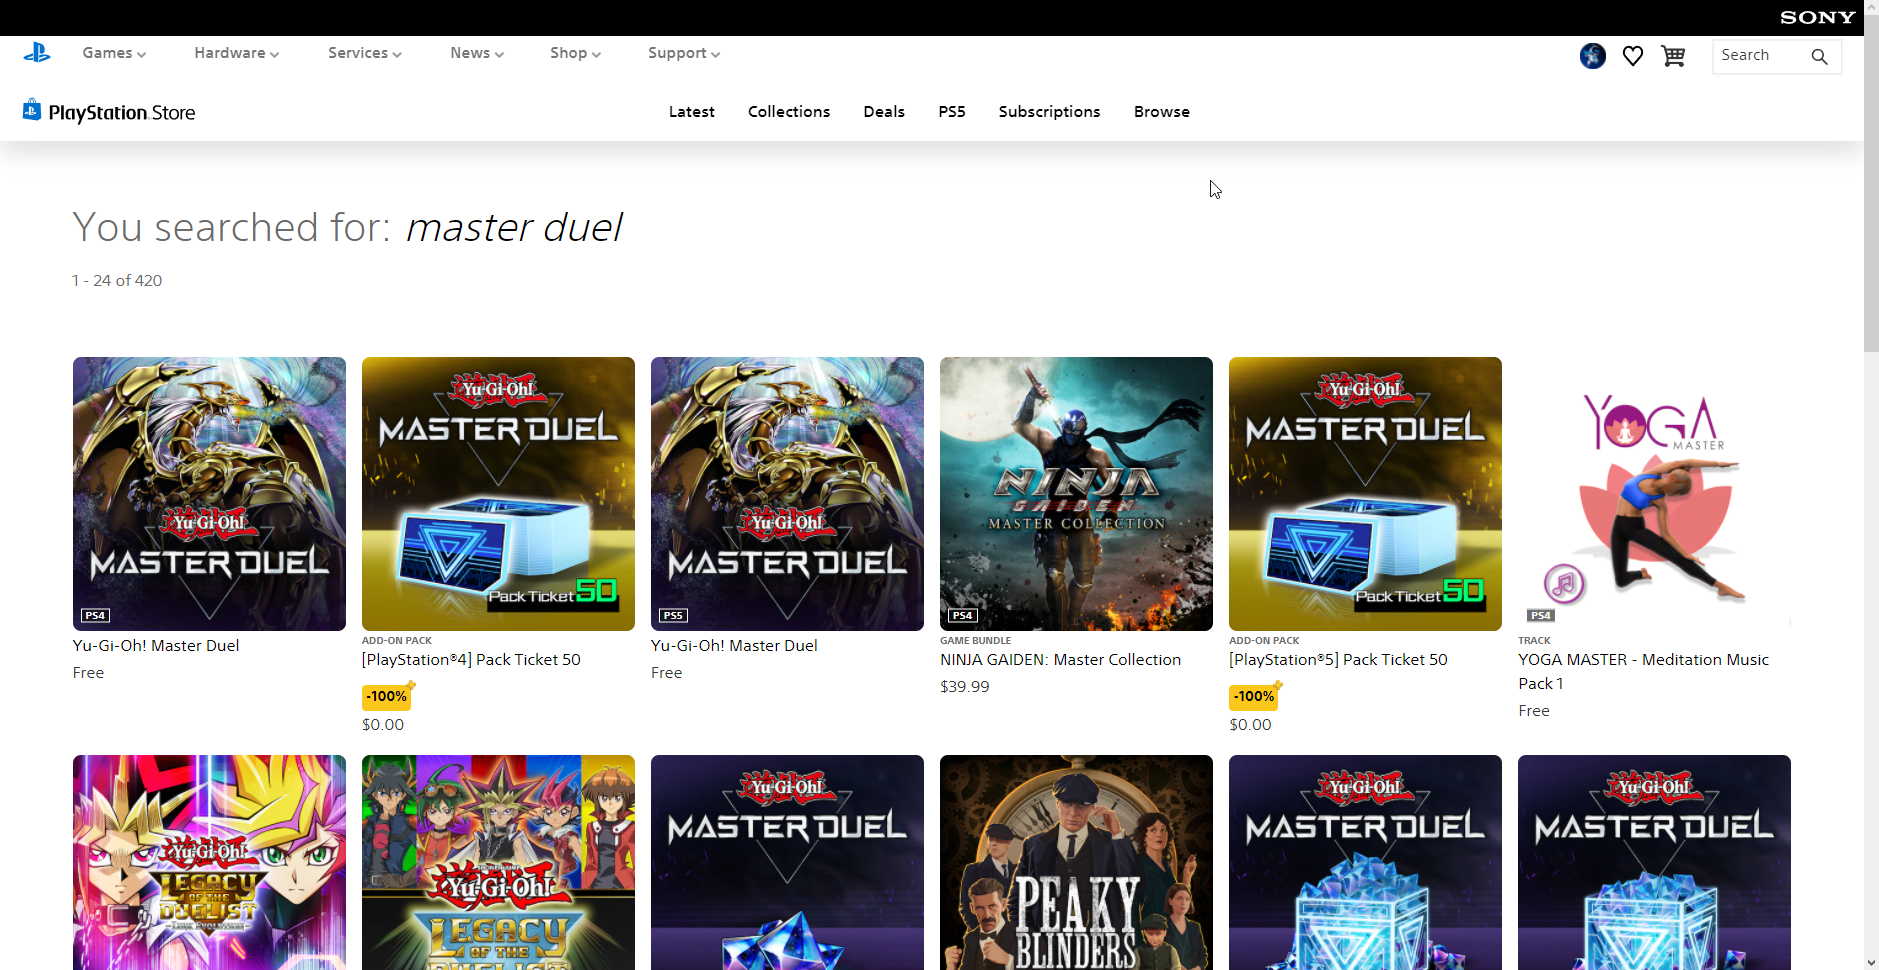Click NINJA GAIDEN: Master Collection title

coord(1060,660)
